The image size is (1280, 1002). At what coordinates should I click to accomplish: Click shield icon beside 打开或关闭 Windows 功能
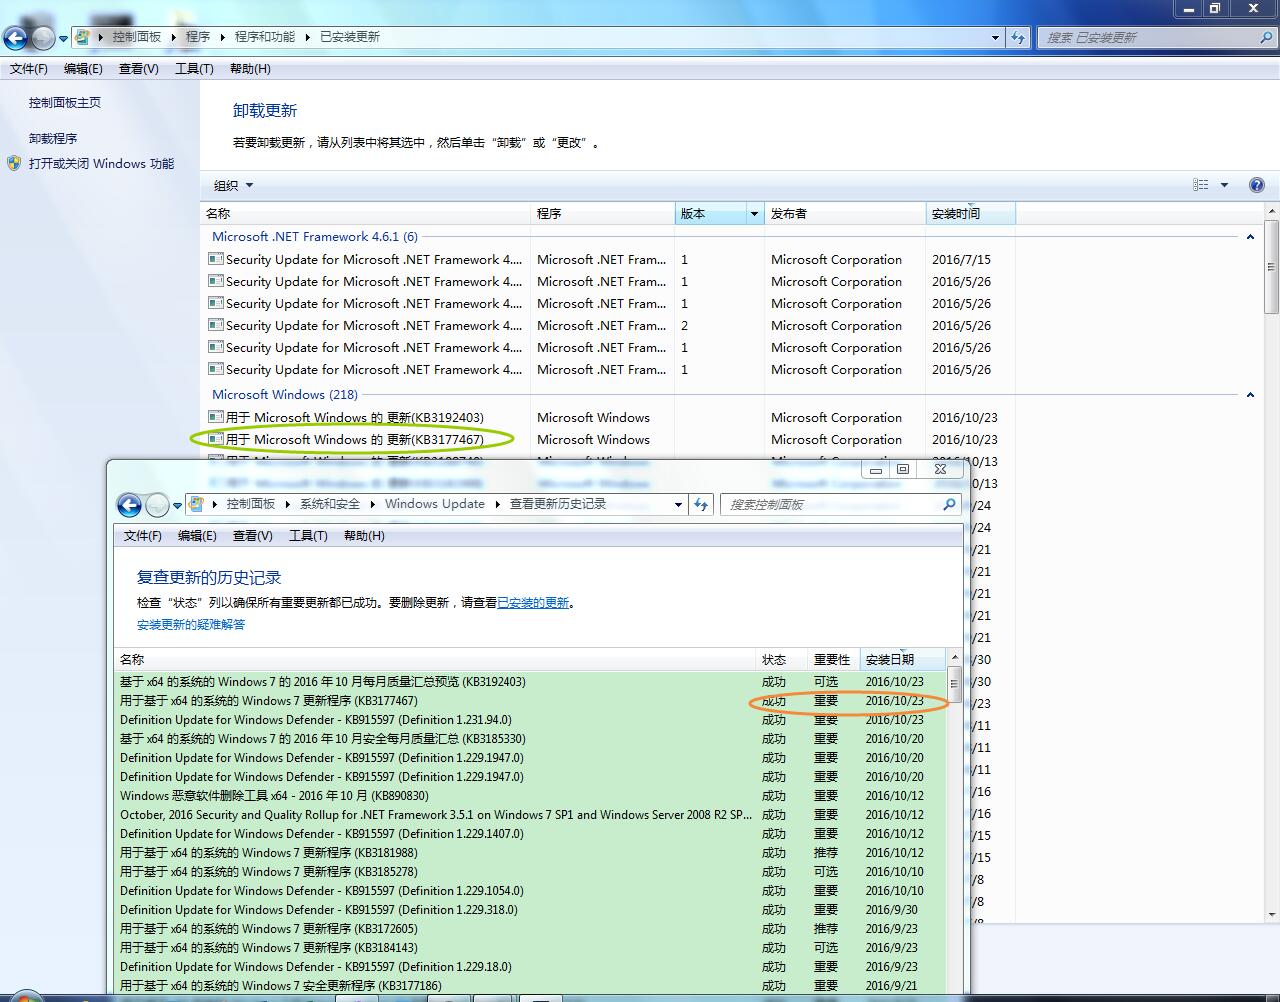[x=14, y=163]
